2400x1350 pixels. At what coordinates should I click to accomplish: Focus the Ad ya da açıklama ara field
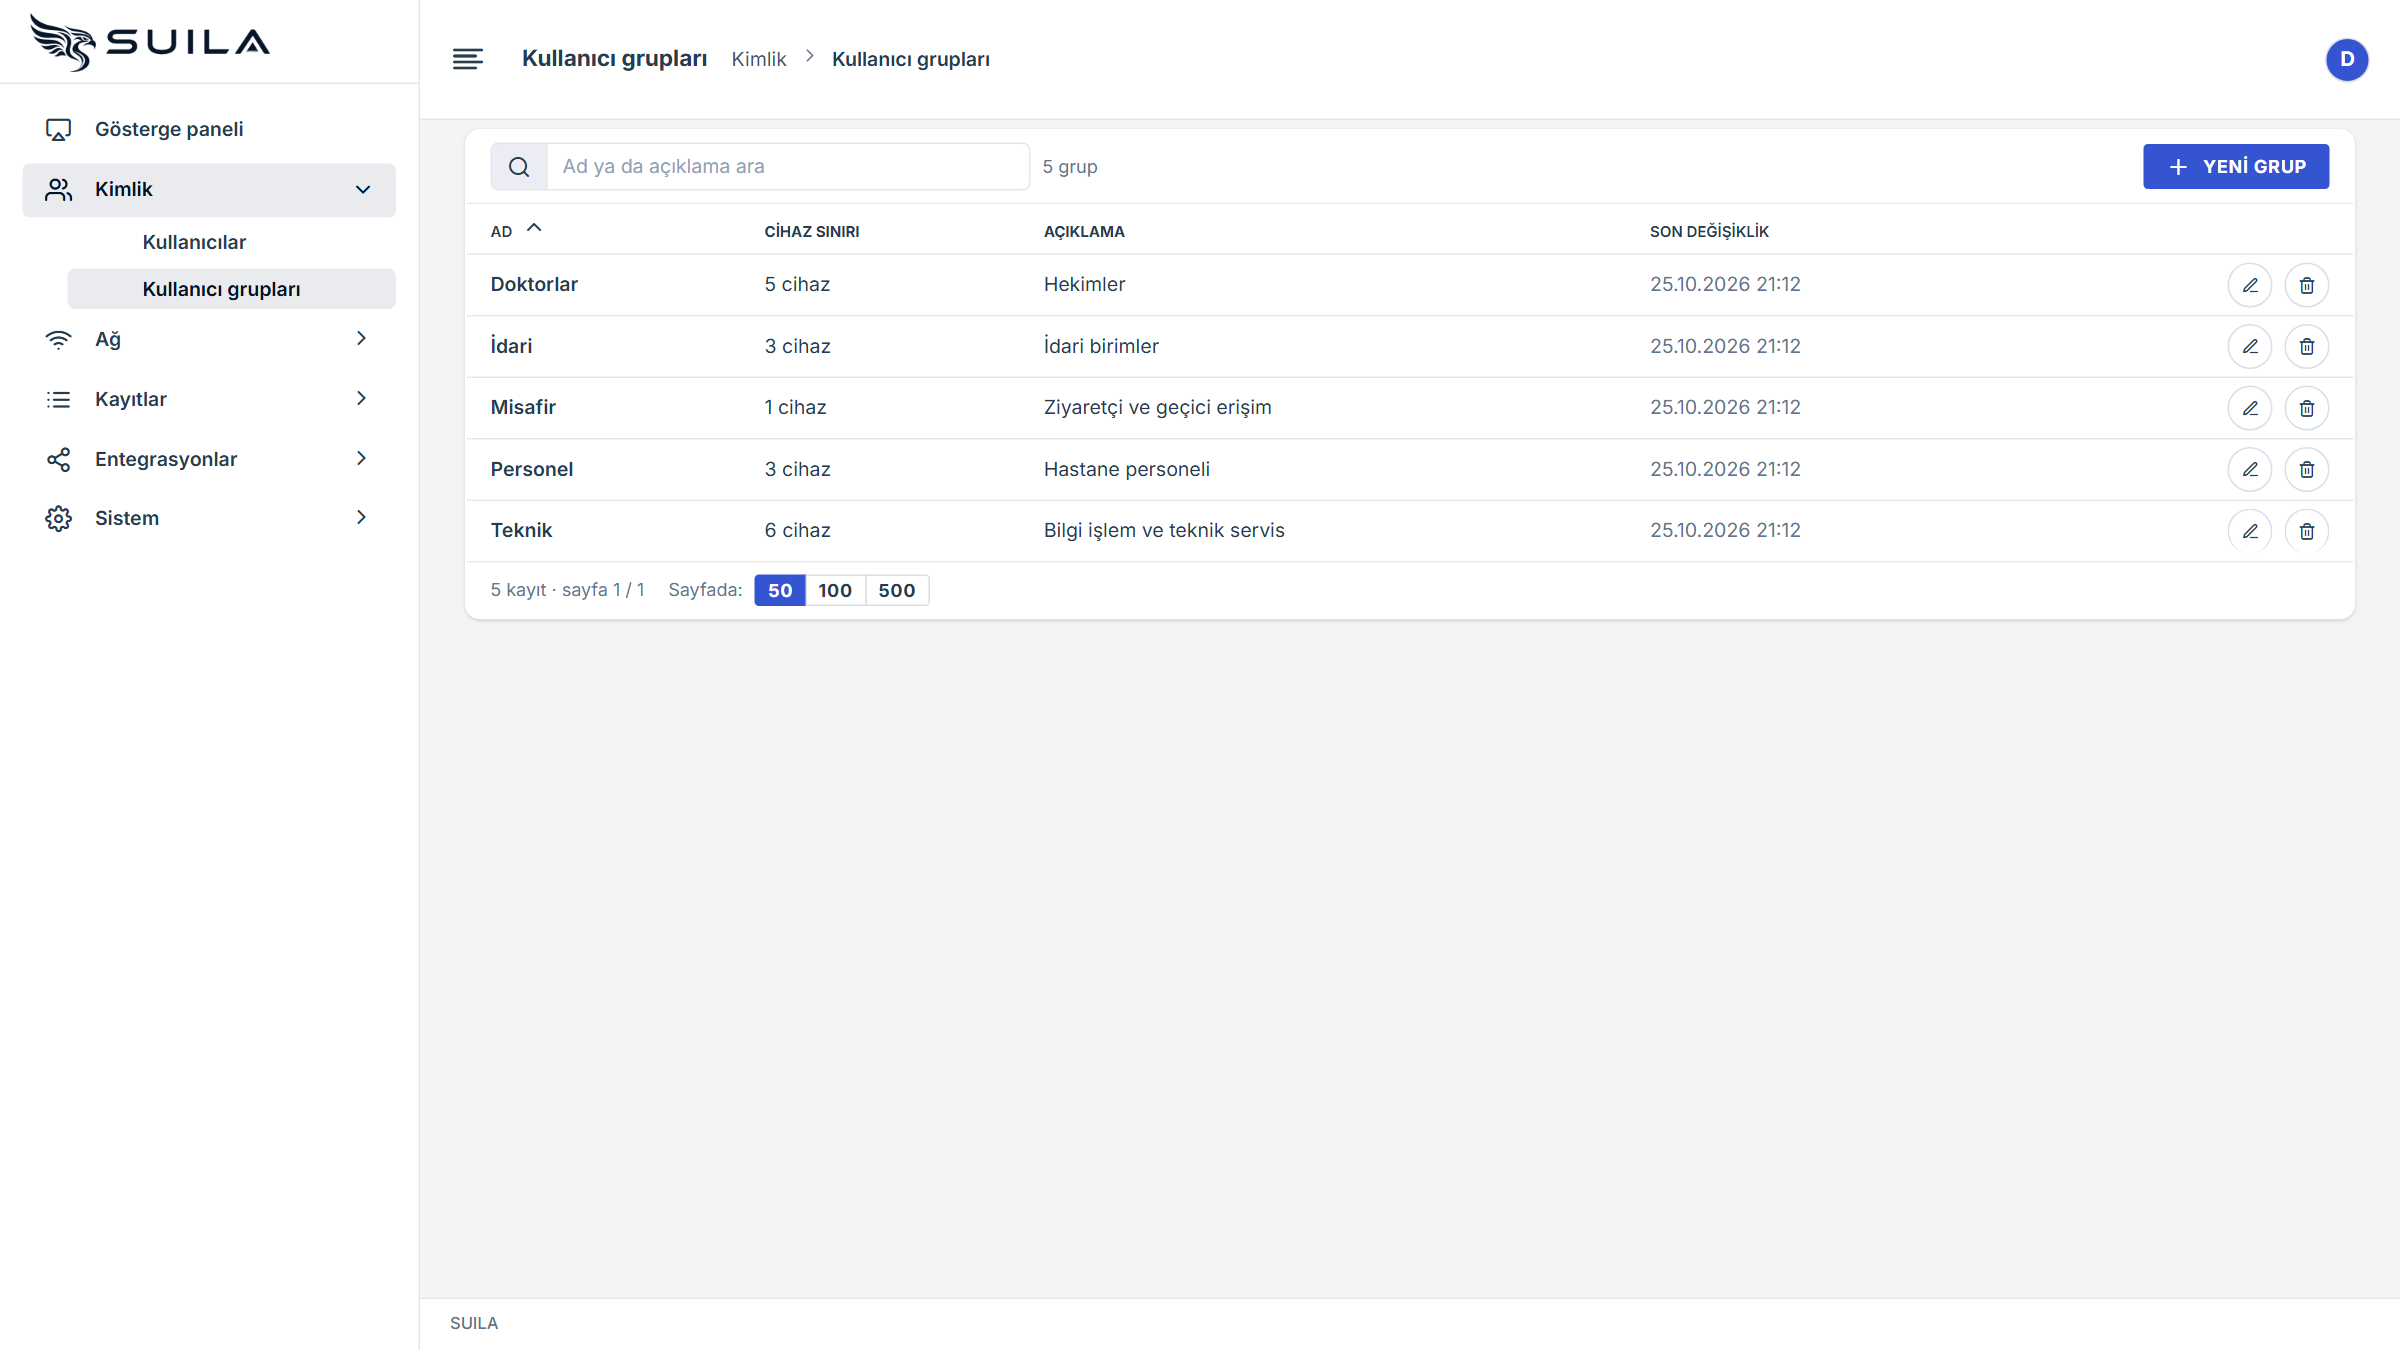click(787, 166)
